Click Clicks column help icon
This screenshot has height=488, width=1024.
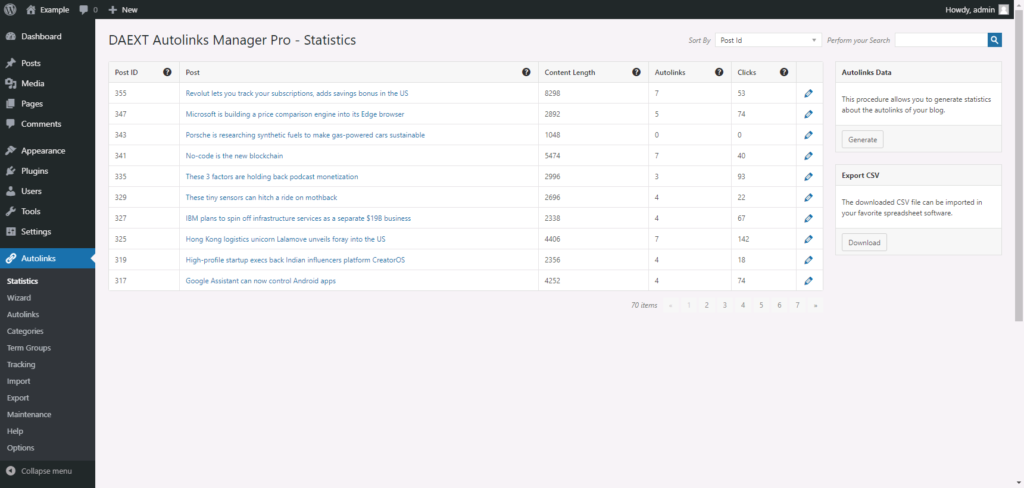(x=784, y=73)
